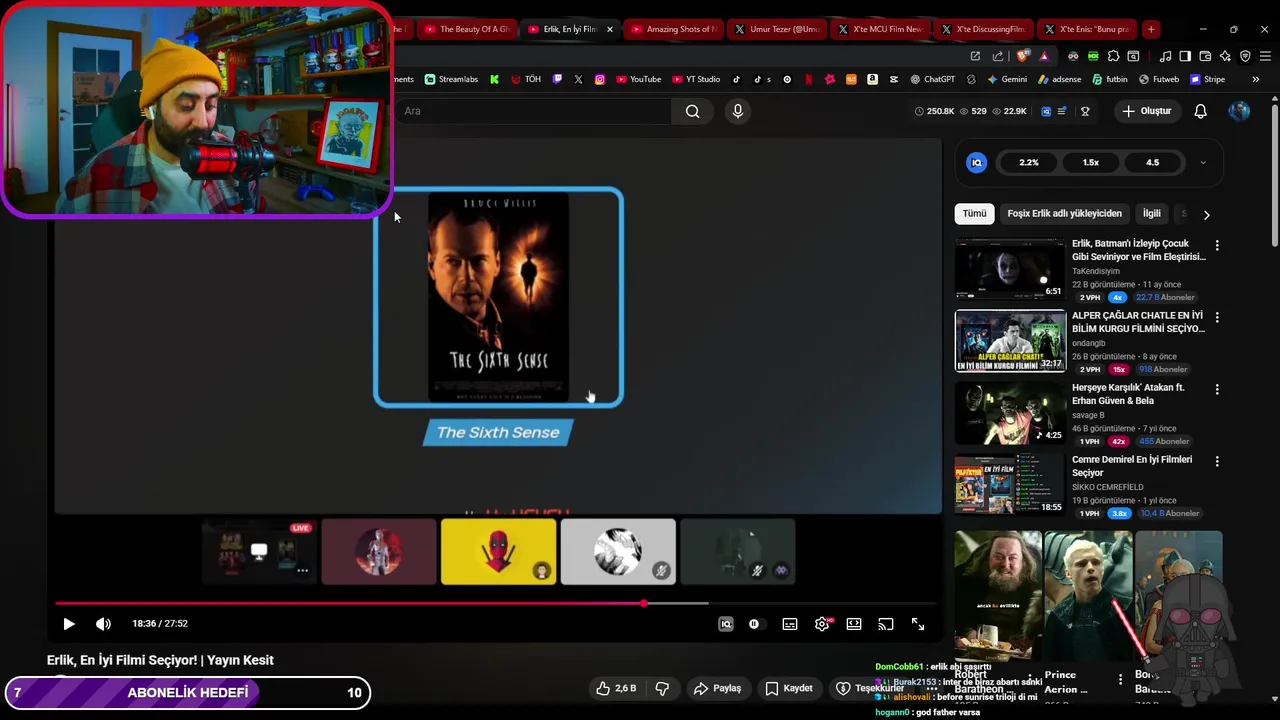This screenshot has height=720, width=1280.
Task: Open options for Erlik Batman video
Action: click(1217, 245)
